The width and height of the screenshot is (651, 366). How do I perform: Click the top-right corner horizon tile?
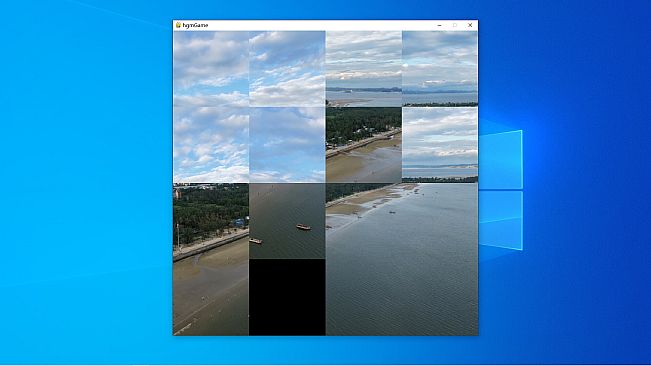click(x=440, y=69)
